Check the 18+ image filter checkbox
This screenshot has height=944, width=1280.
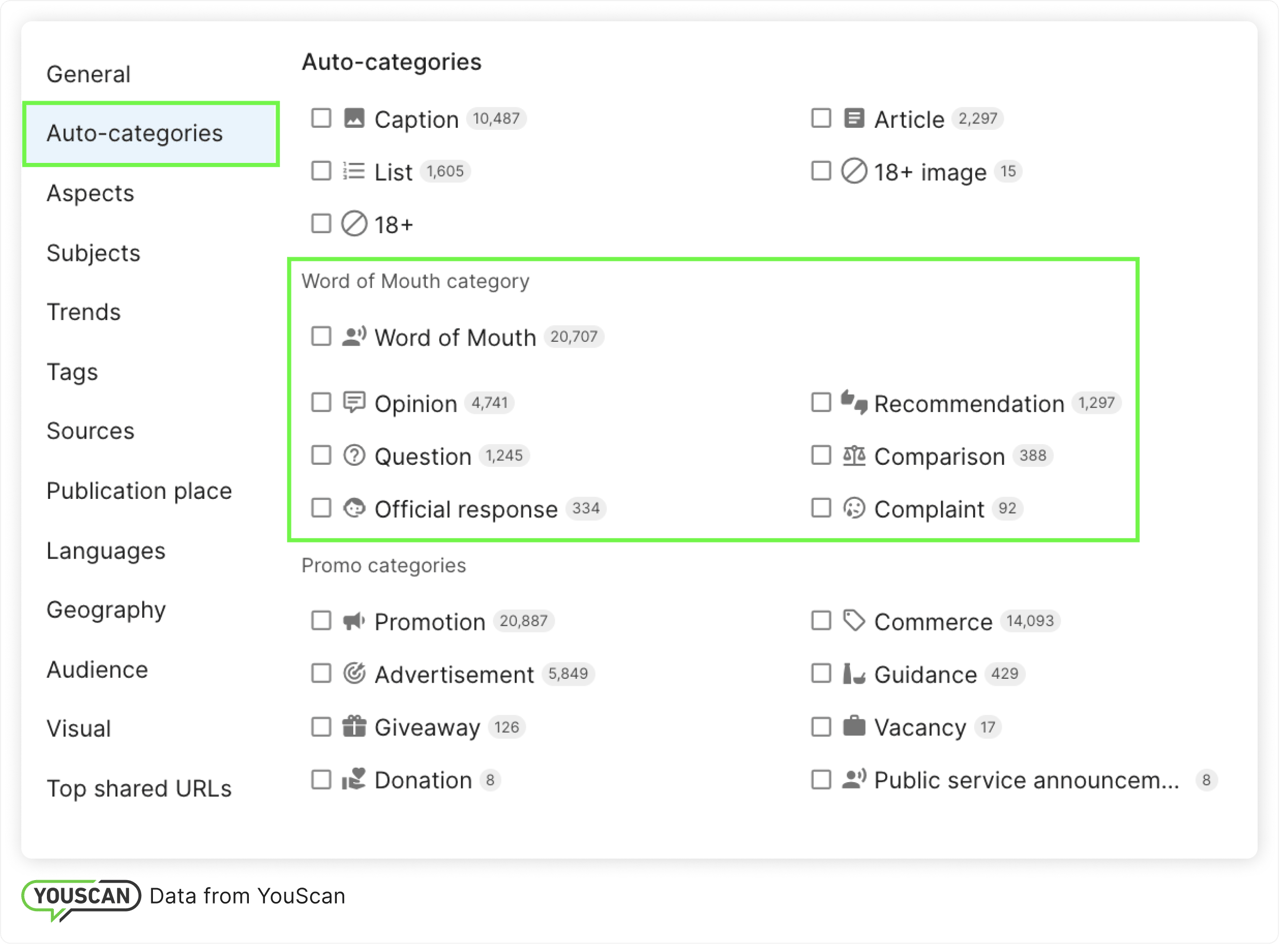point(821,171)
